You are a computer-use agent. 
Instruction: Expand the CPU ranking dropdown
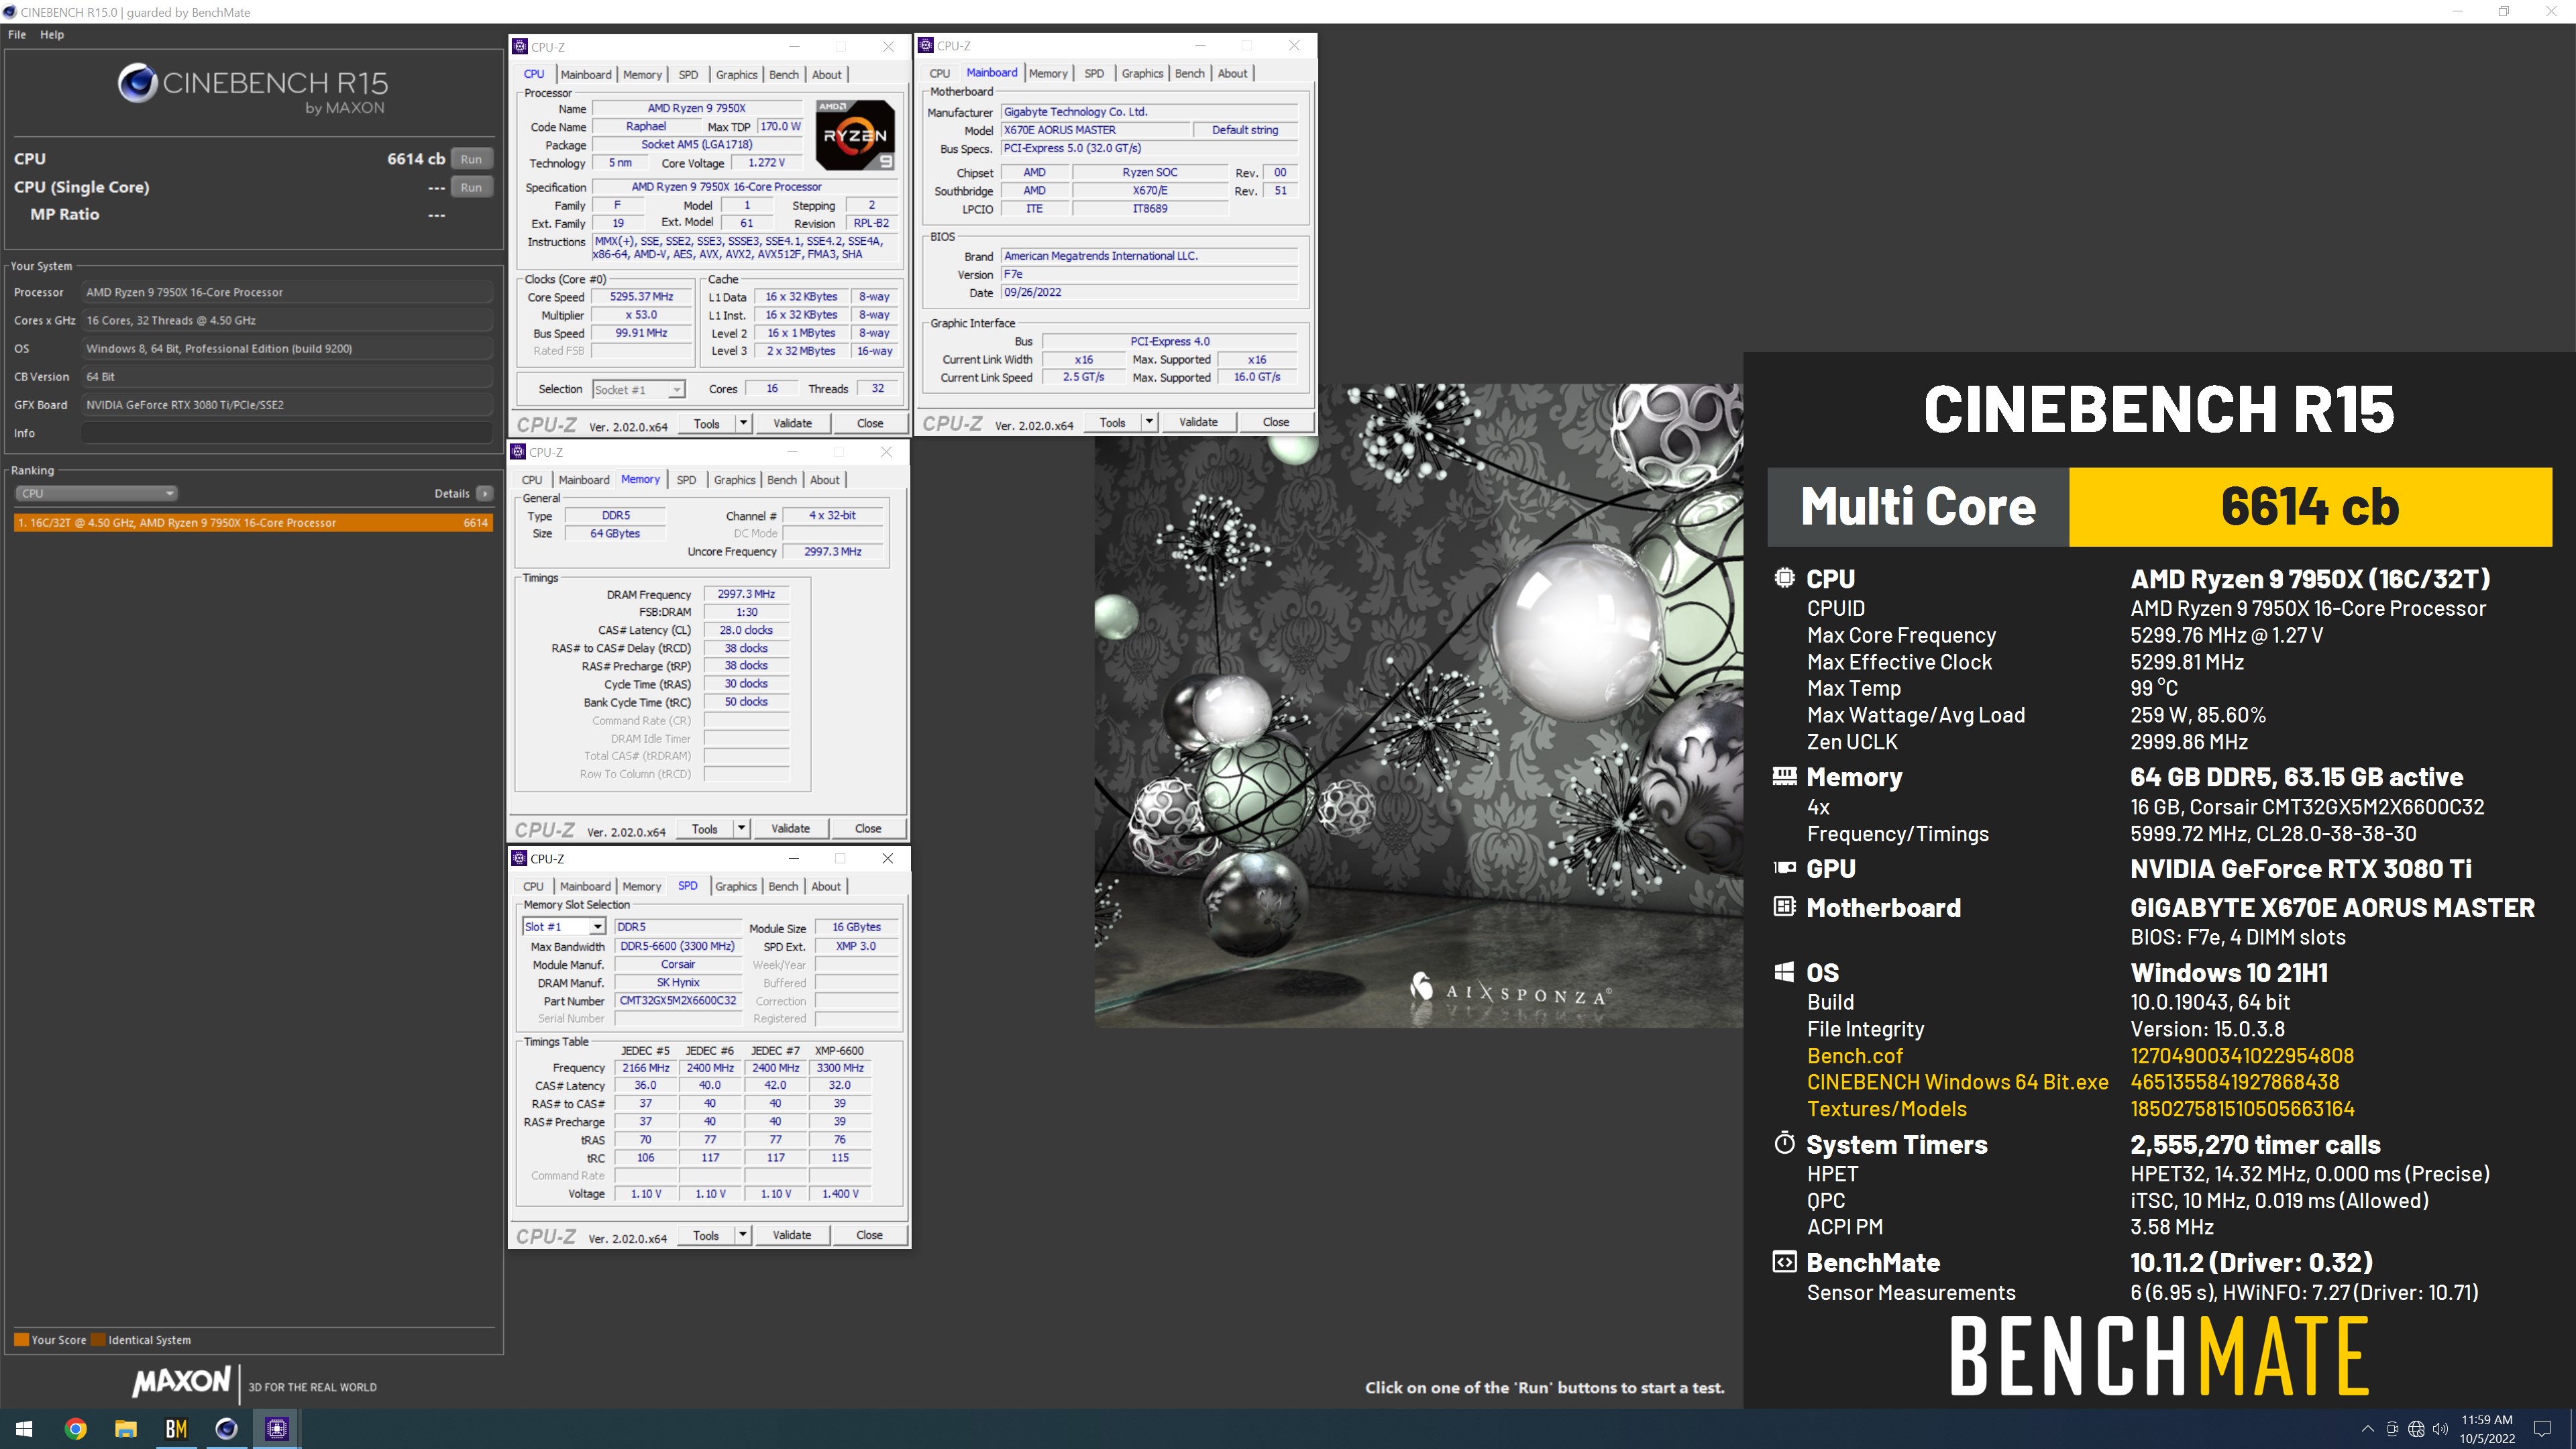point(97,493)
